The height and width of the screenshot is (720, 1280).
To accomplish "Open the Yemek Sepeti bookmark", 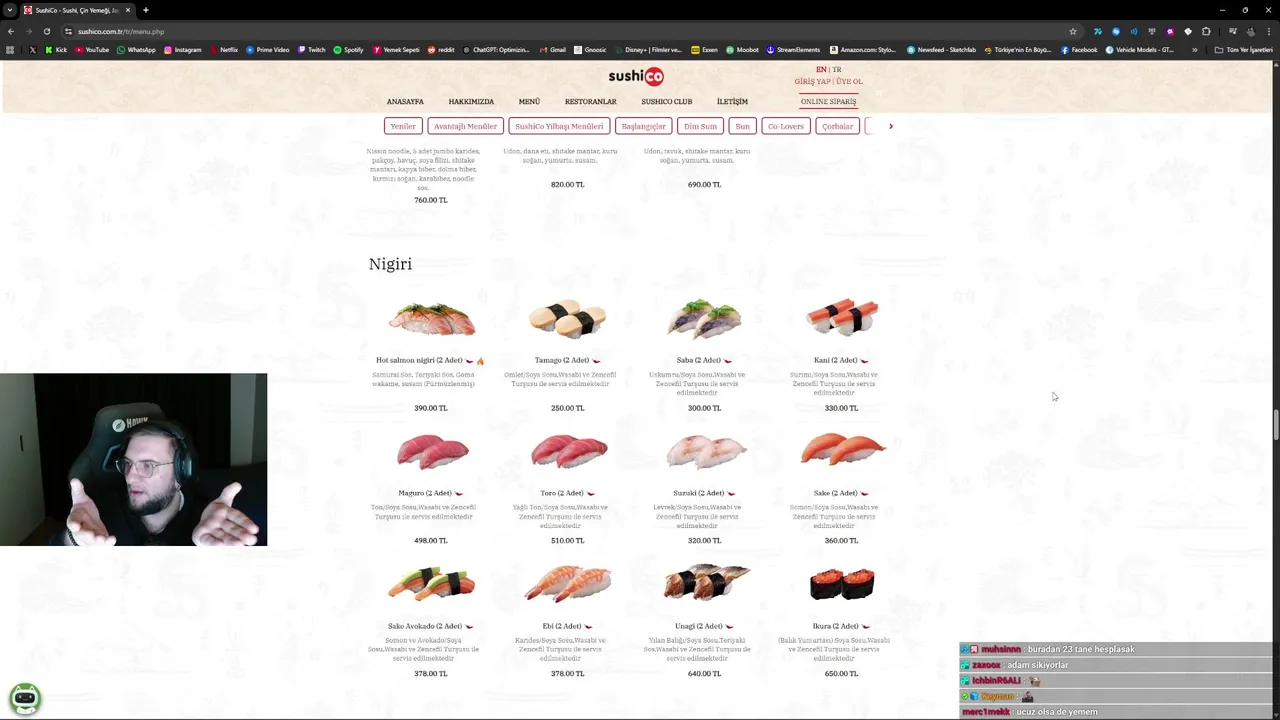I will pyautogui.click(x=396, y=50).
